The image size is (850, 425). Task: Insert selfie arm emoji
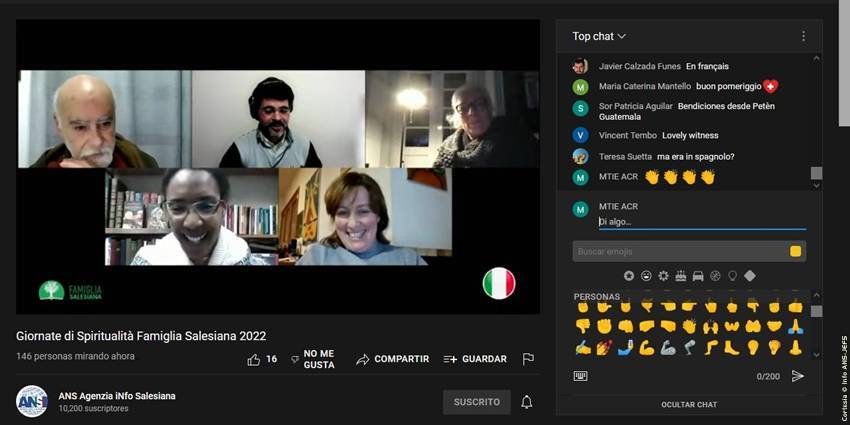click(625, 347)
